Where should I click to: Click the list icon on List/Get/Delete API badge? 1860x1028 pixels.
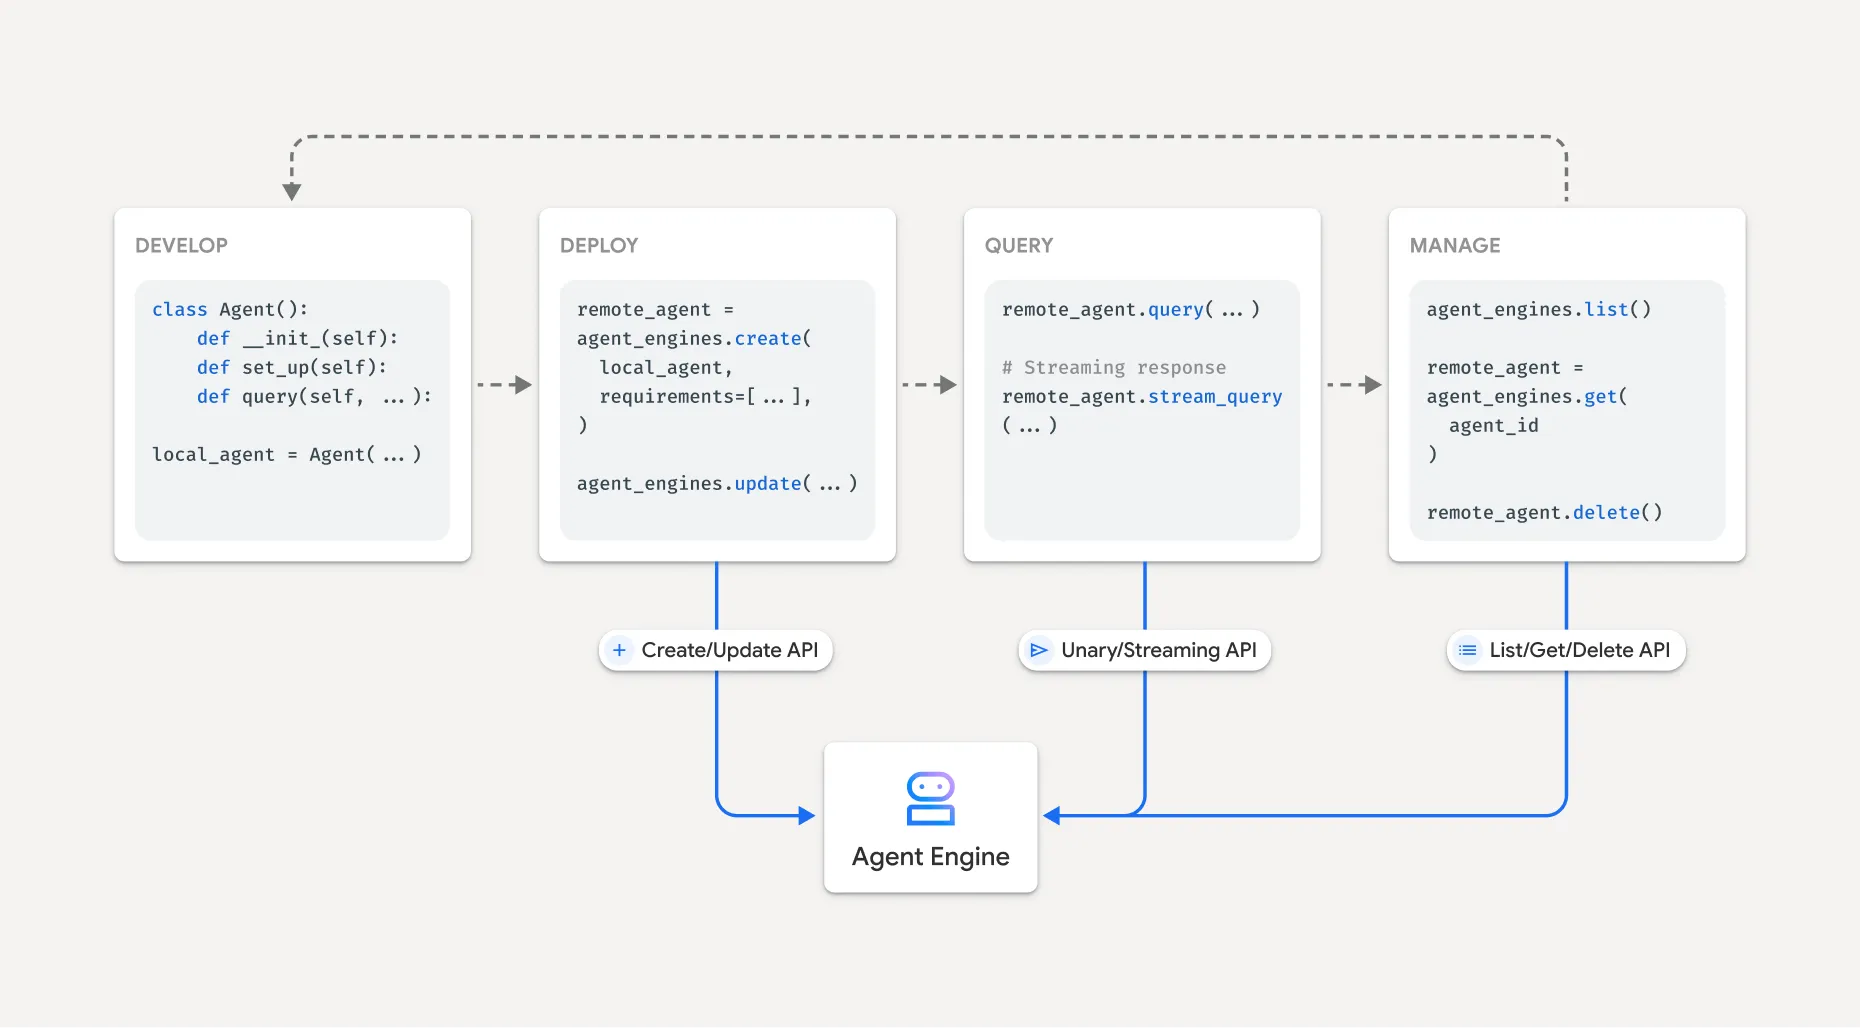click(1467, 650)
